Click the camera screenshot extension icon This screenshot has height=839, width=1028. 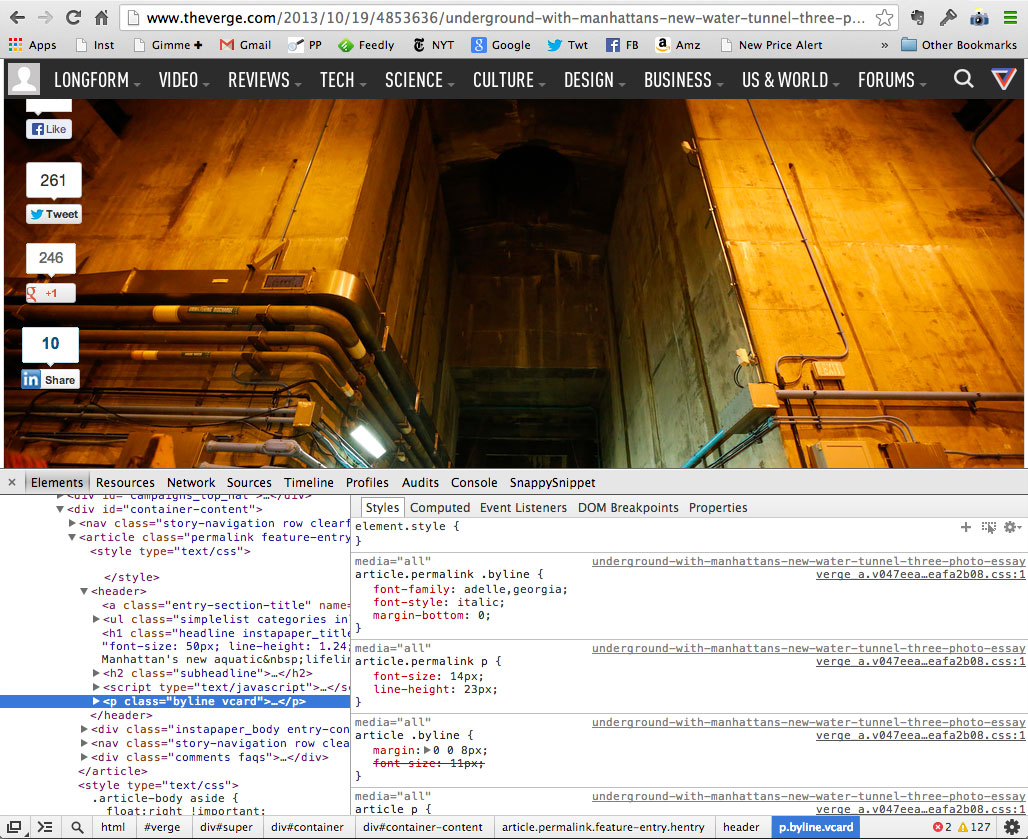coord(979,18)
